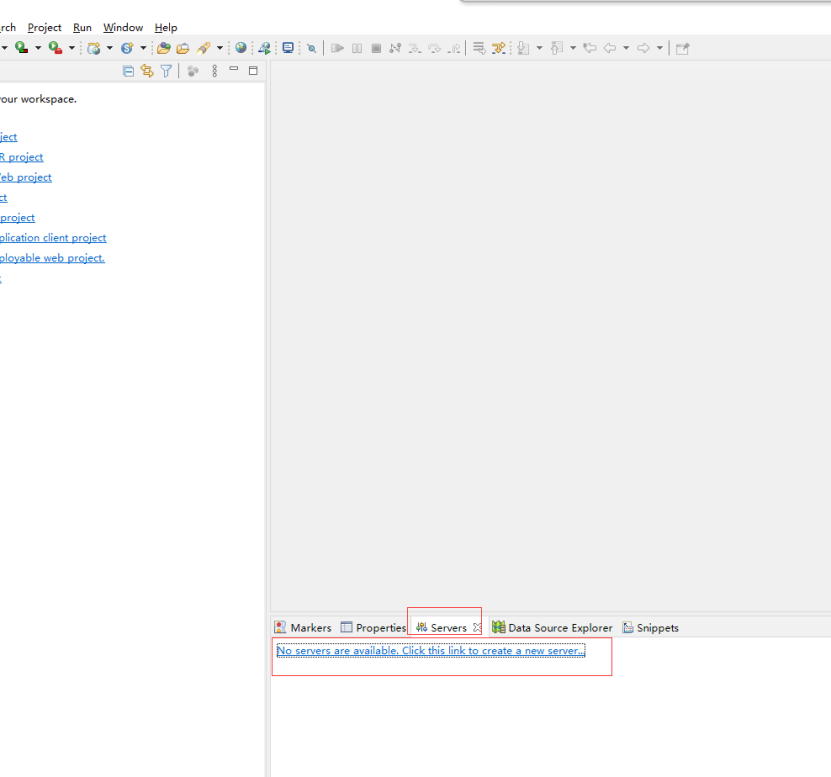Open the Run configurations dropdown arrow
This screenshot has width=831, height=777.
38,48
